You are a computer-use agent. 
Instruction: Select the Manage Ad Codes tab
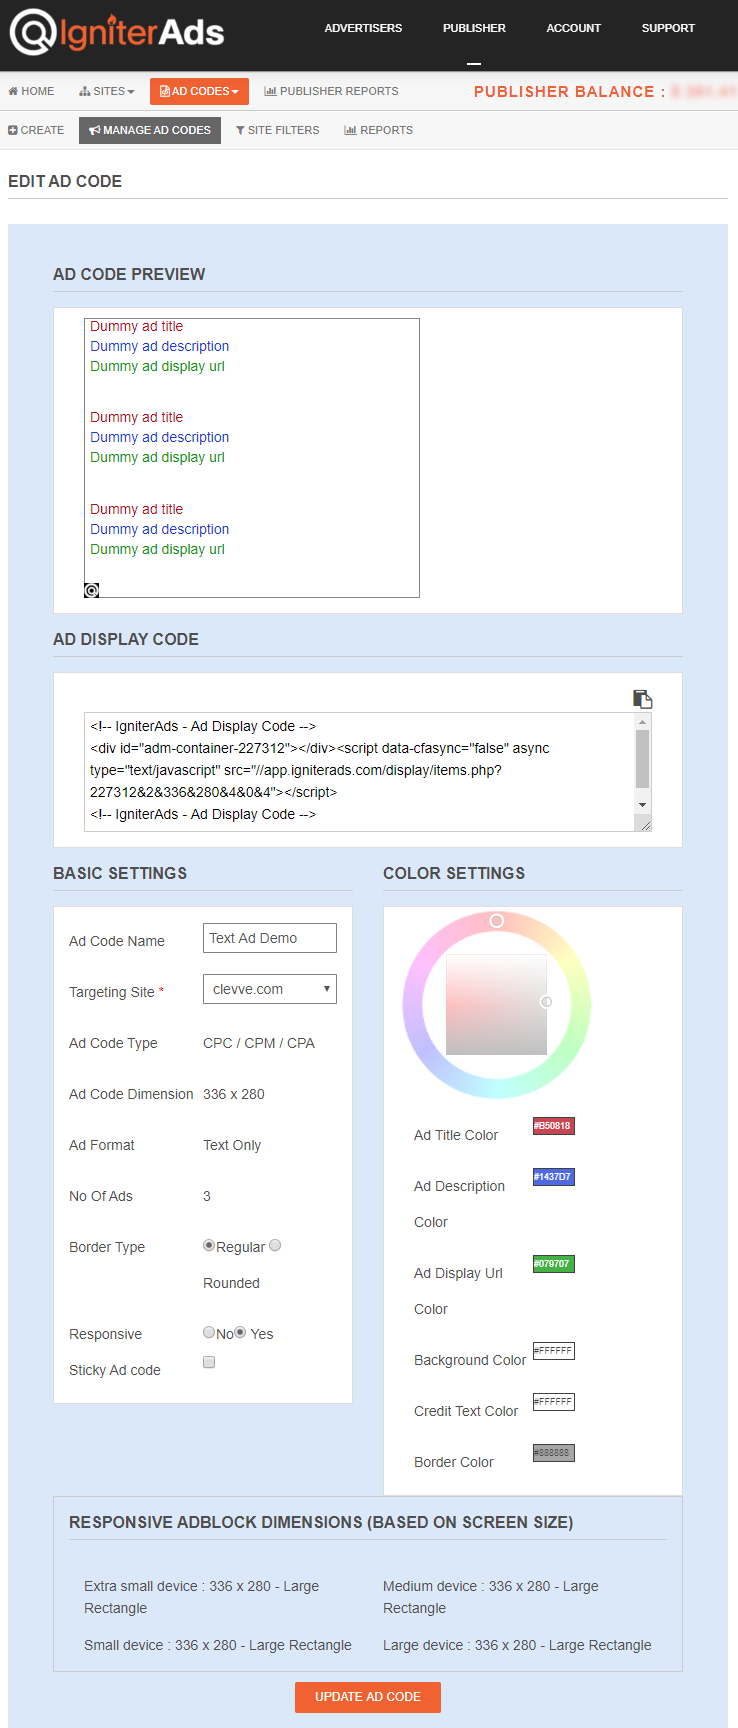(150, 130)
